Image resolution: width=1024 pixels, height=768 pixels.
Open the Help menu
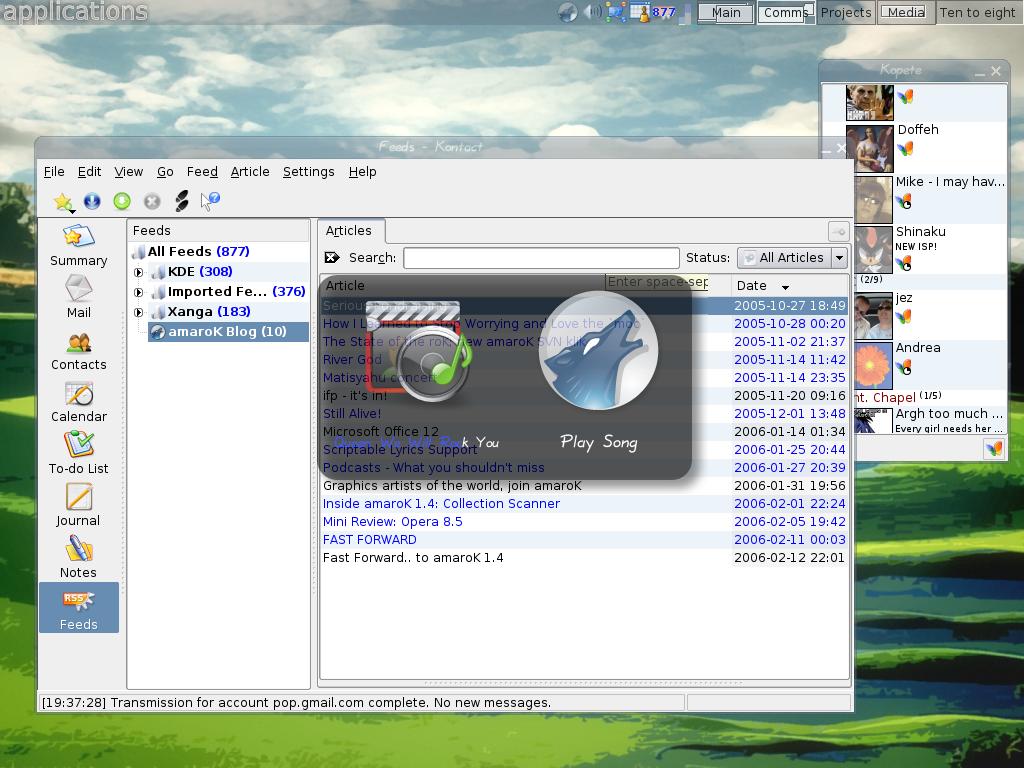point(362,172)
